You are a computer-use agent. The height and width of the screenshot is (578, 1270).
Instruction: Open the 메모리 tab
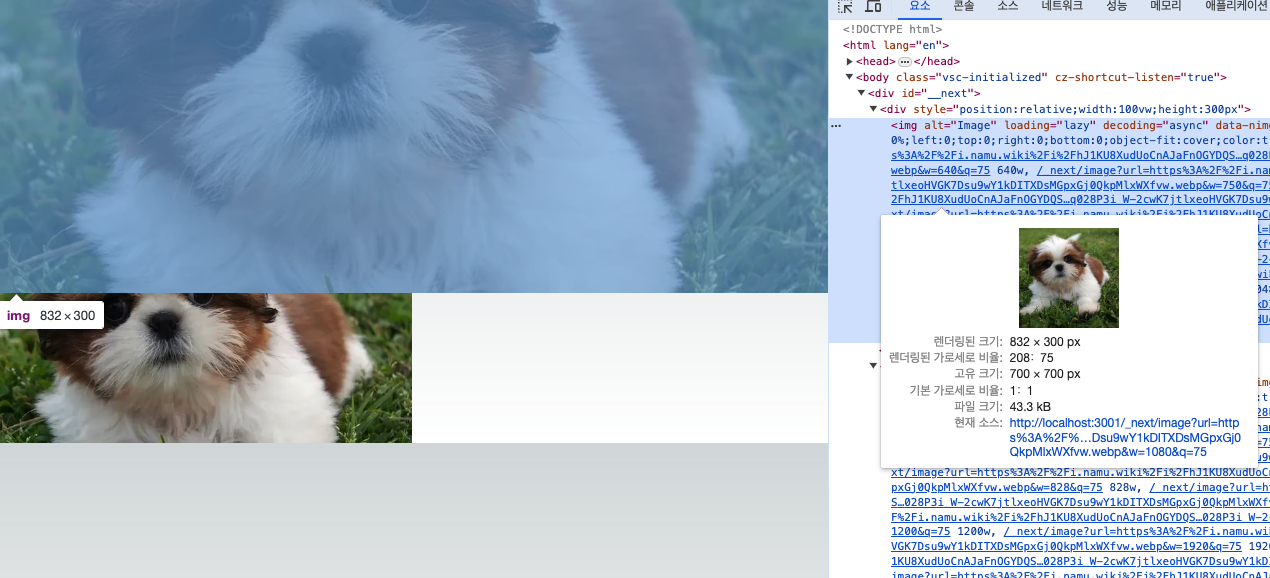pyautogui.click(x=1166, y=6)
